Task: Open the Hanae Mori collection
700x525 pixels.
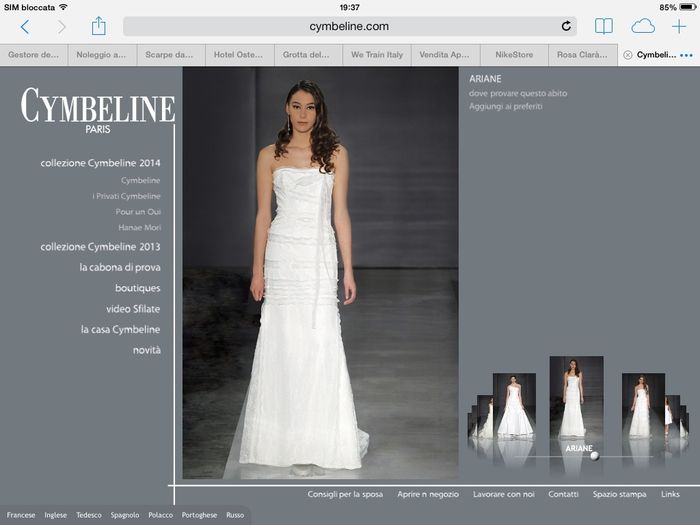Action: click(139, 227)
